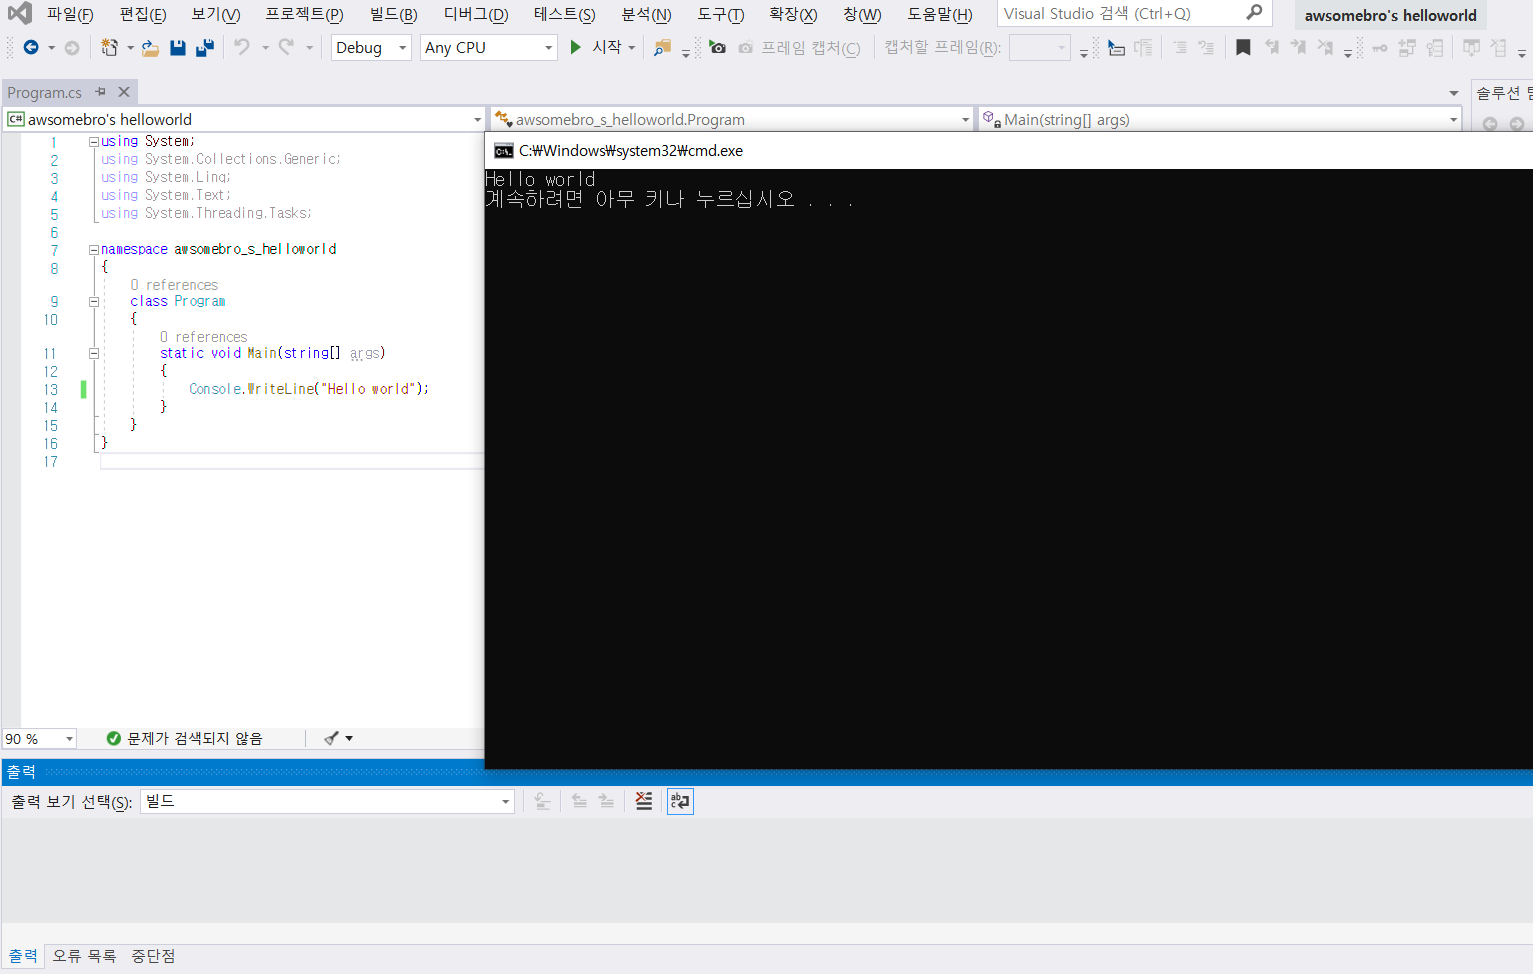
Task: Open the 디버그(D) menu
Action: coord(476,14)
